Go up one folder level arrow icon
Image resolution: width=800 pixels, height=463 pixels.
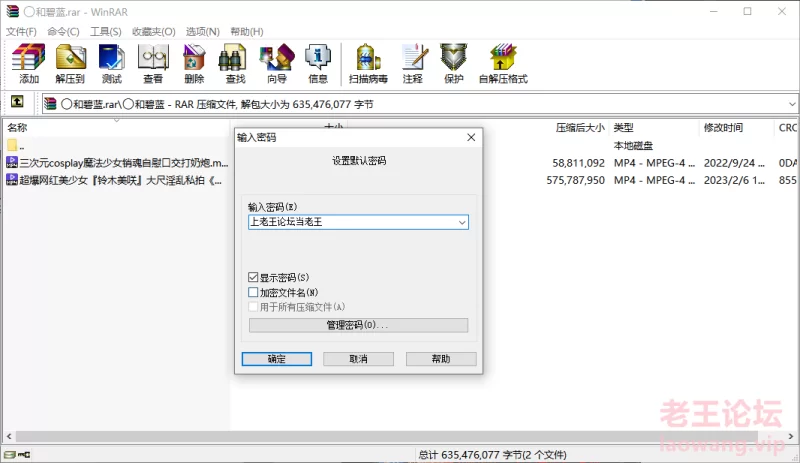[x=17, y=102]
